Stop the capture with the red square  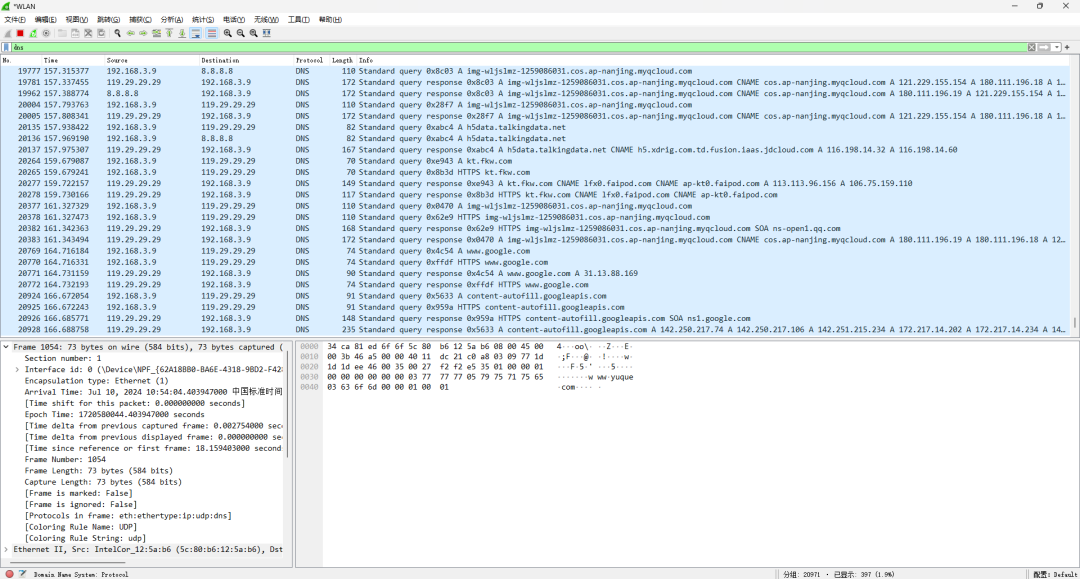tap(20, 33)
